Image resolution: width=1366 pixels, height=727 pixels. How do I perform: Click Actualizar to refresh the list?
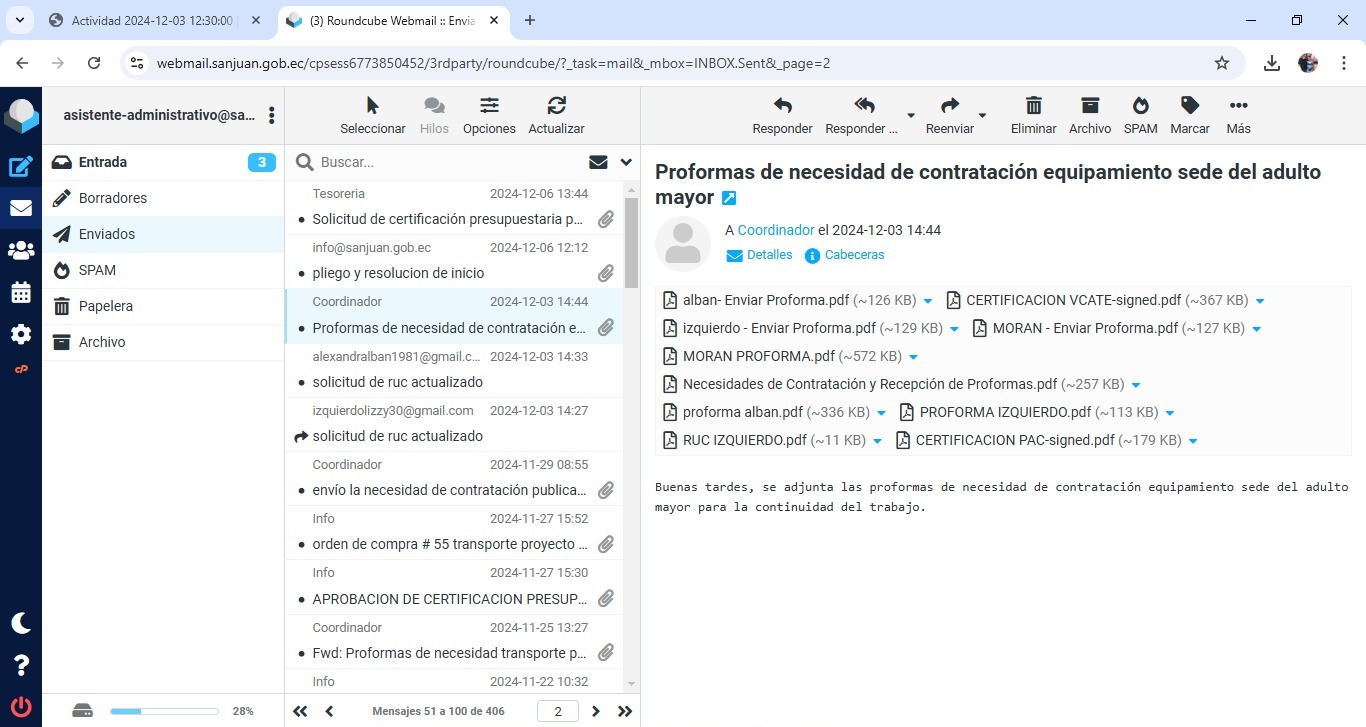click(x=556, y=115)
